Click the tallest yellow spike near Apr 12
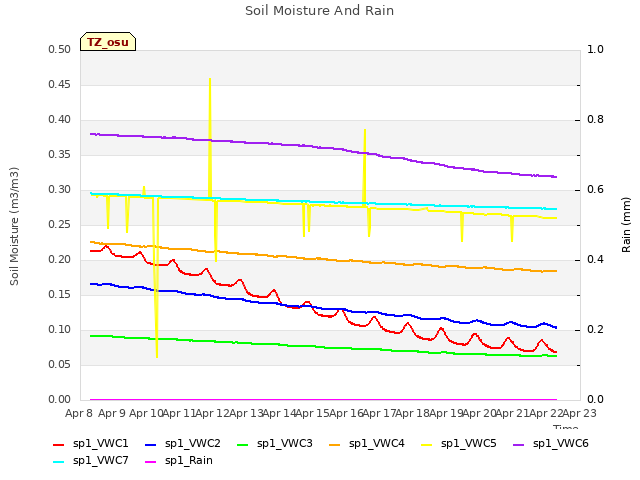 210,137
